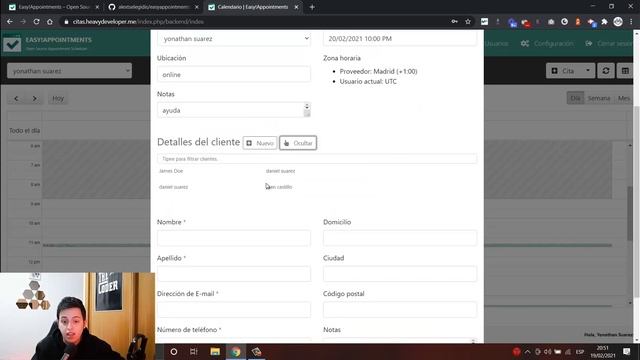Click the volume icon in the system tray
This screenshot has height=360, width=640.
click(548, 351)
